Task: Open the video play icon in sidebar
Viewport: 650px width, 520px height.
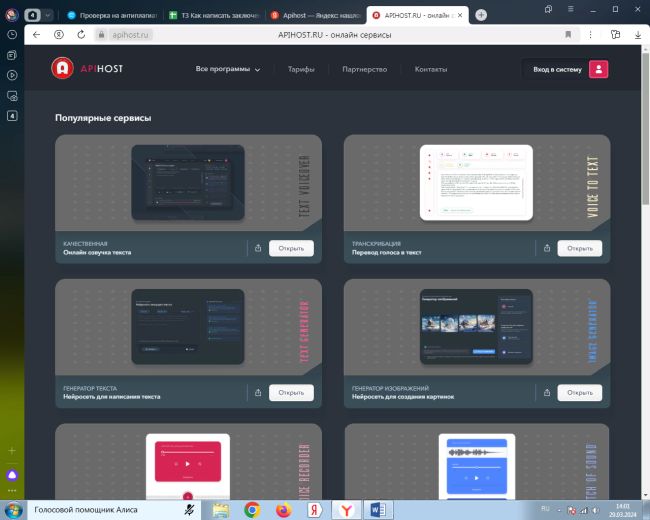Action: [12, 75]
